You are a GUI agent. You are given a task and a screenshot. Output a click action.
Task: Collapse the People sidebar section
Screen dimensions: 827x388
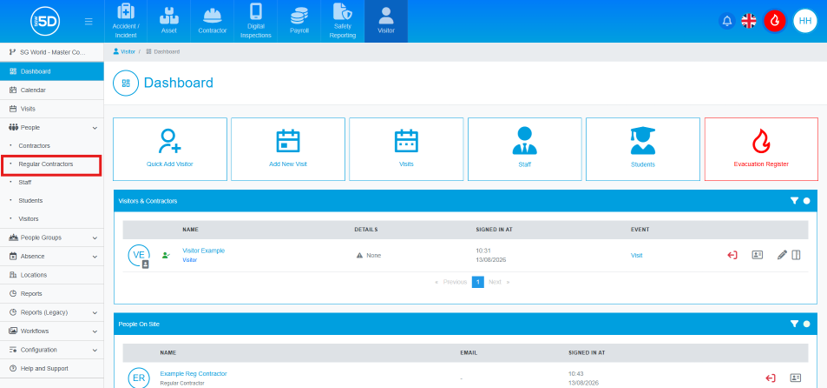[52, 128]
